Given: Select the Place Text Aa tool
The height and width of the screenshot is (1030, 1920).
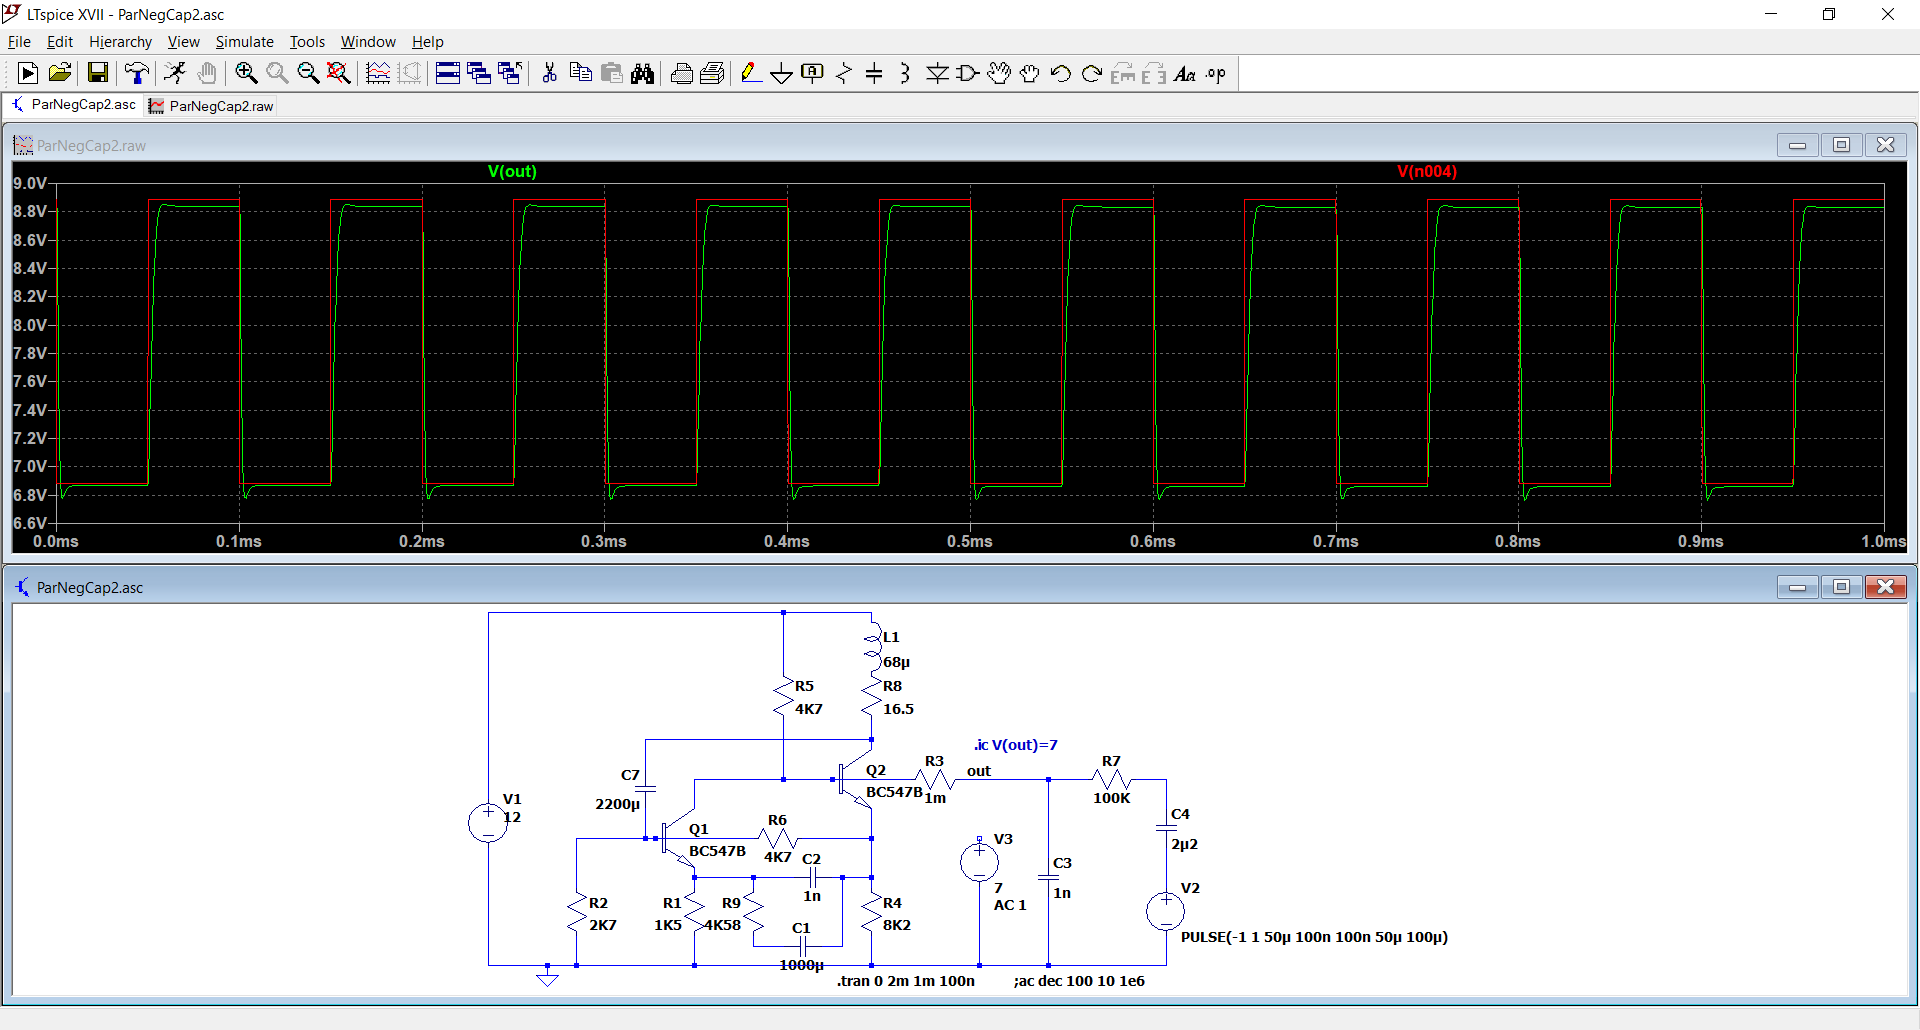Looking at the screenshot, I should click(1185, 73).
